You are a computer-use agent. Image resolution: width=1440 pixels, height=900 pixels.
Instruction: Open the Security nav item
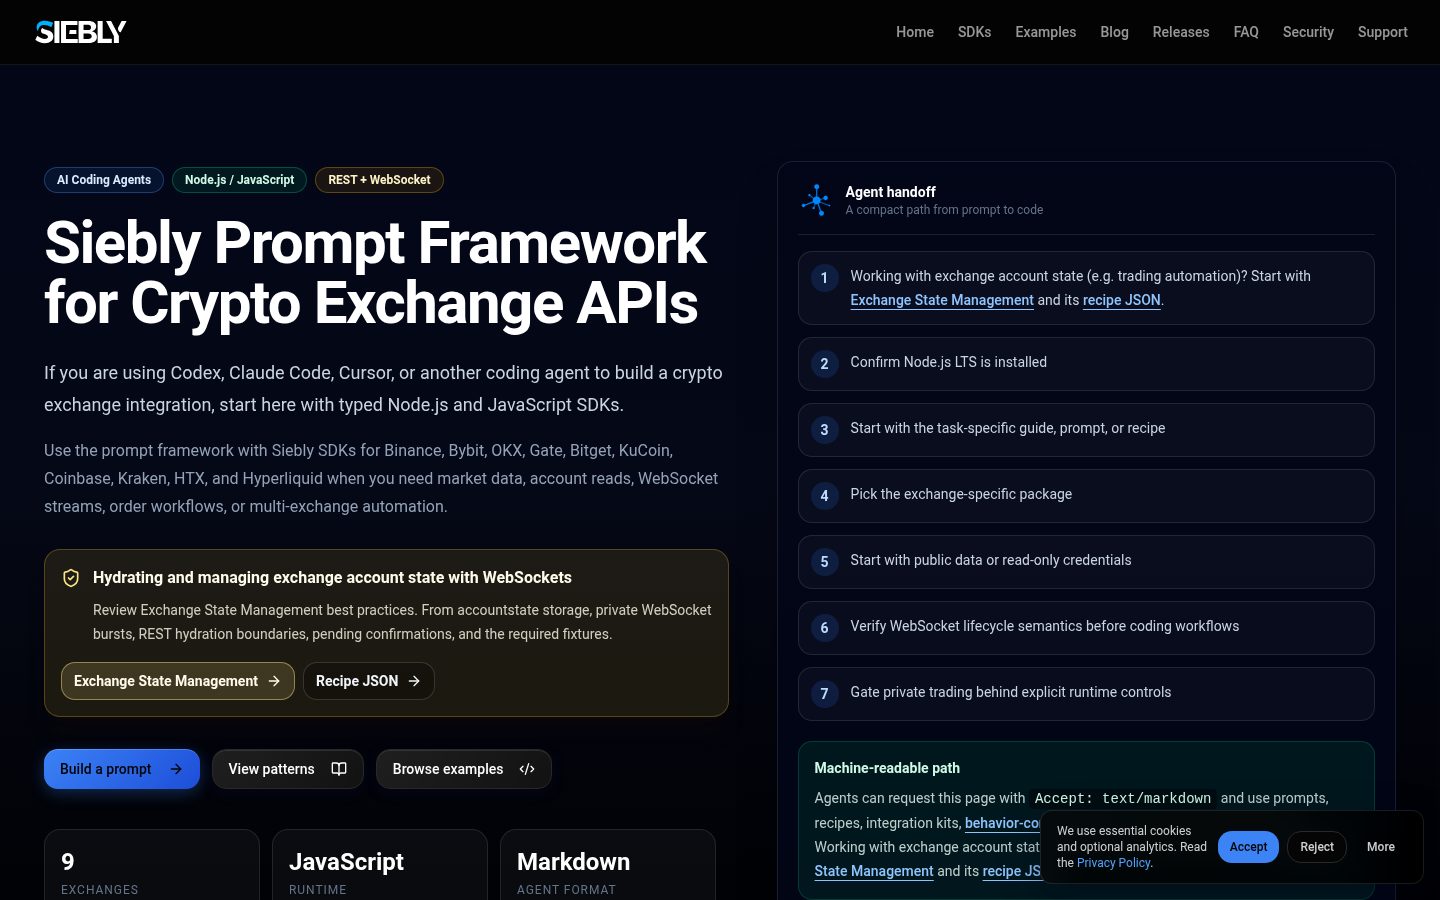pyautogui.click(x=1308, y=32)
